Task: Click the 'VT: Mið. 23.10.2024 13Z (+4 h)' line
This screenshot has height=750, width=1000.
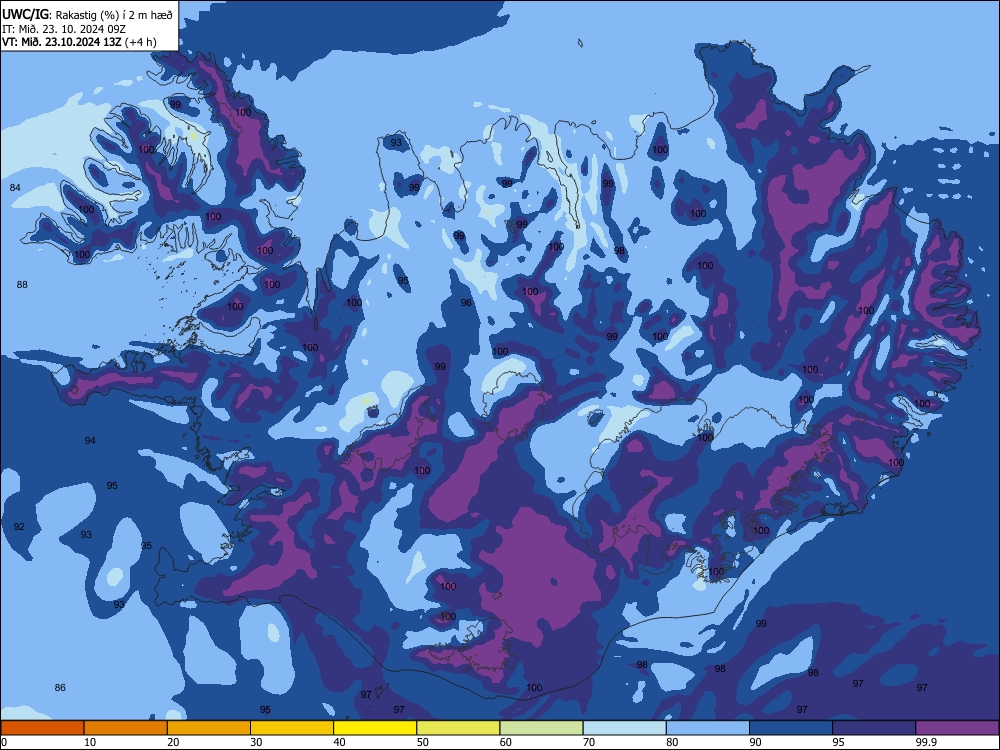Action: coord(79,42)
